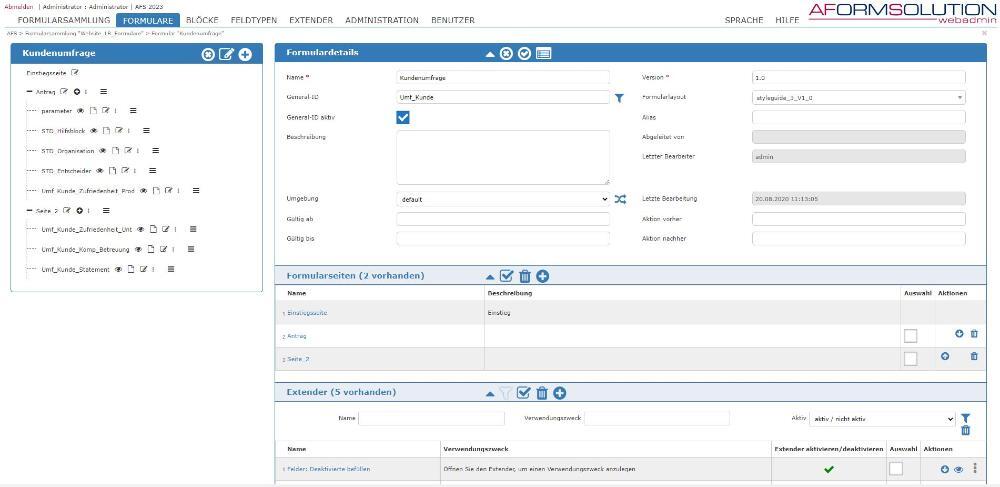This screenshot has width=1000, height=487.
Task: Click into the Alias input field
Action: coord(858,117)
